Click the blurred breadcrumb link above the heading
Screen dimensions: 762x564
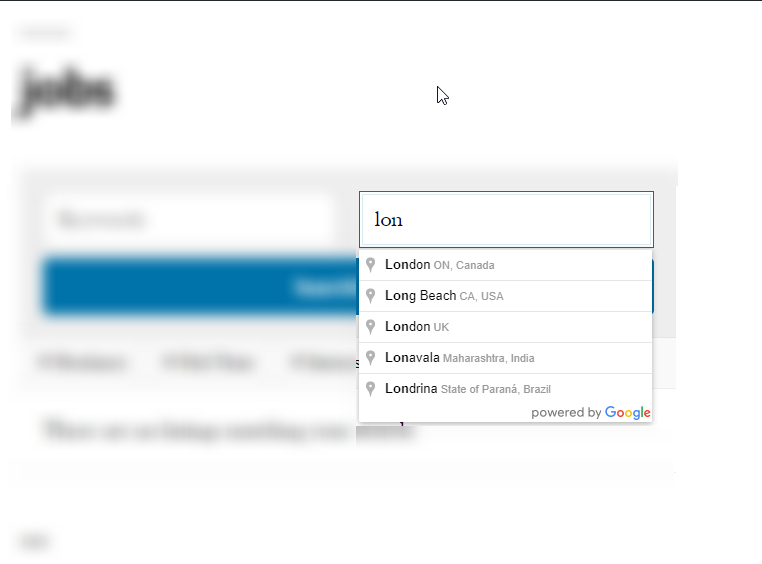[45, 33]
